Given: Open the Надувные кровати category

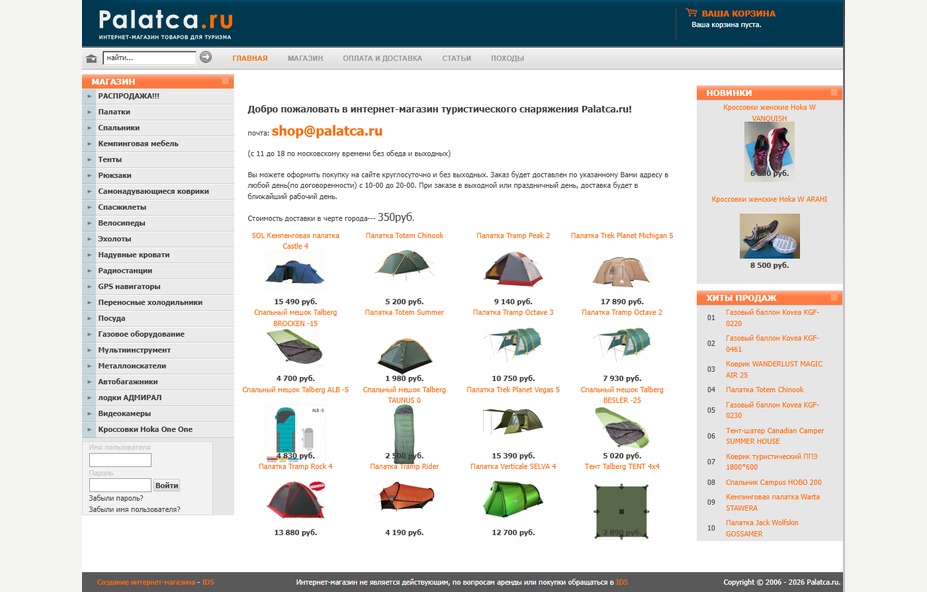Looking at the screenshot, I should coord(134,255).
